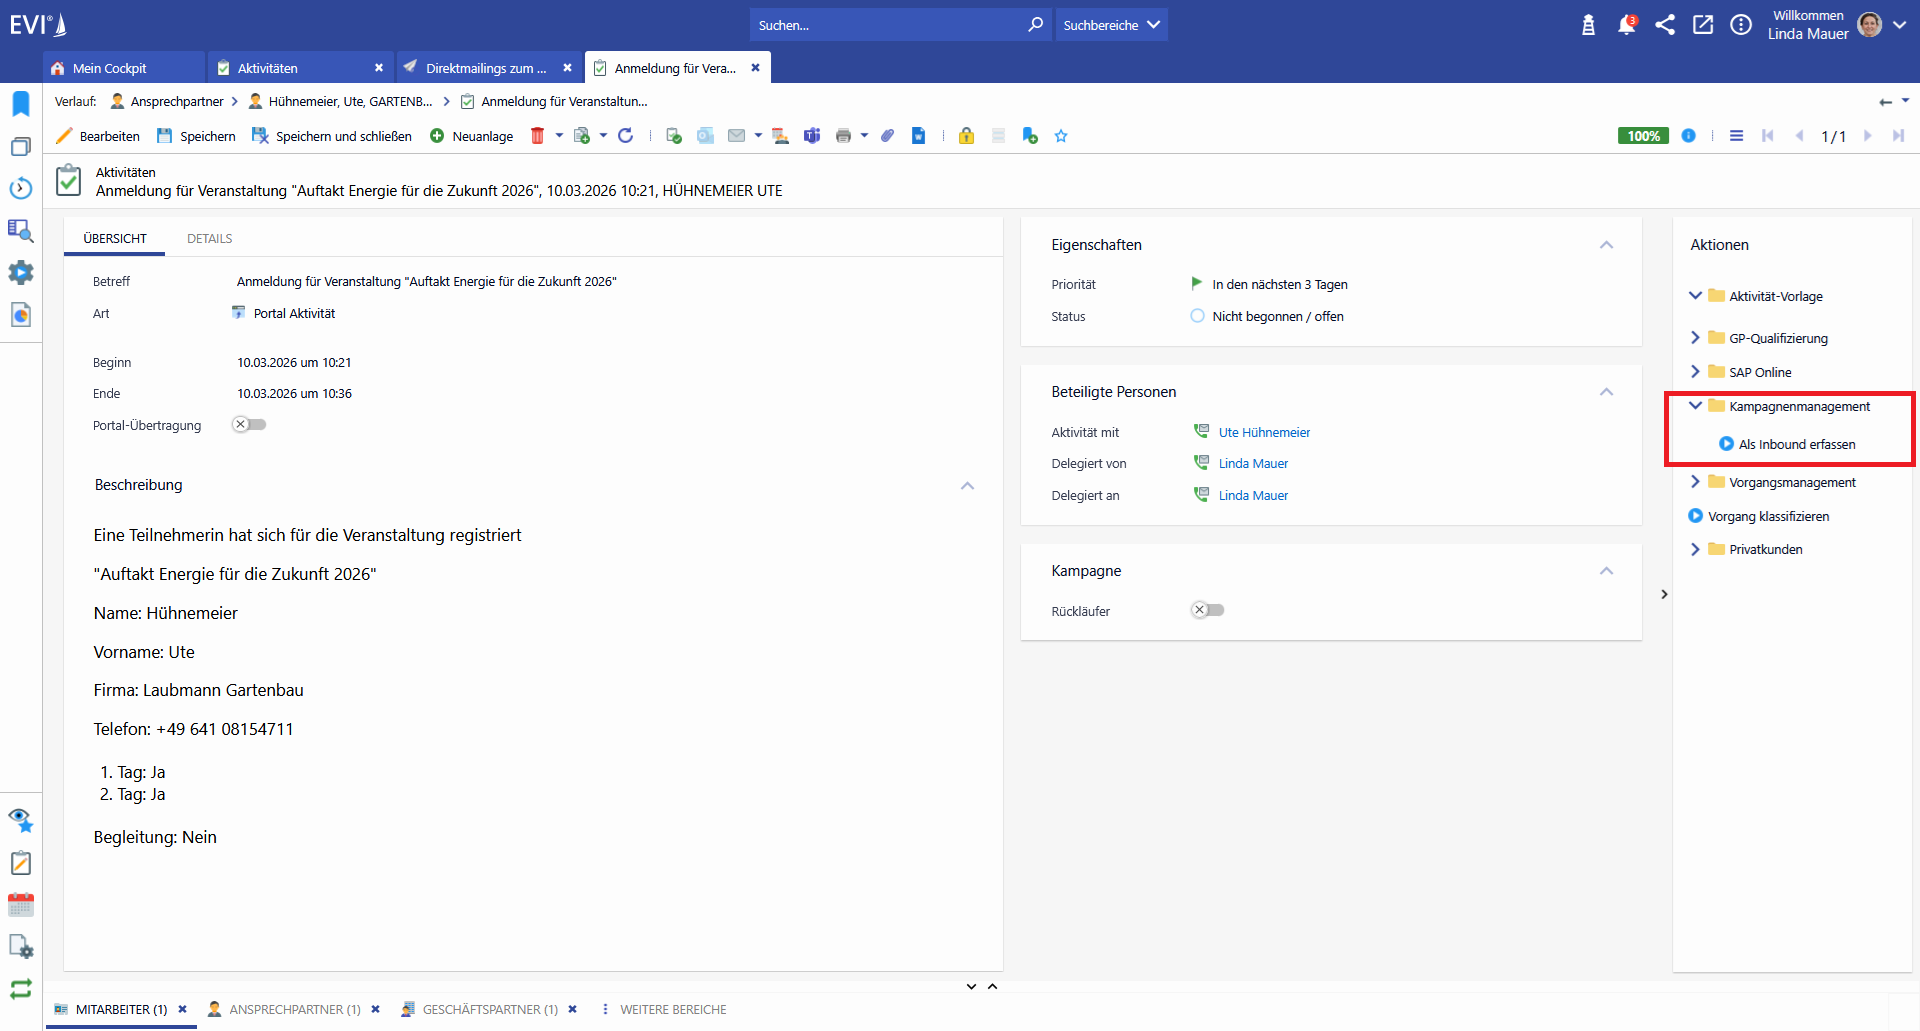Open Microsoft Teams icon in toolbar

[812, 136]
